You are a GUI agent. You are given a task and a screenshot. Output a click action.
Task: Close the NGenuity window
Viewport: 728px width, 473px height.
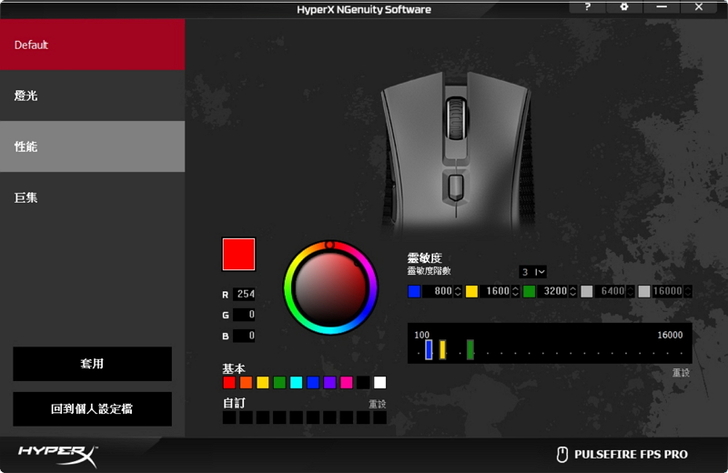click(699, 6)
